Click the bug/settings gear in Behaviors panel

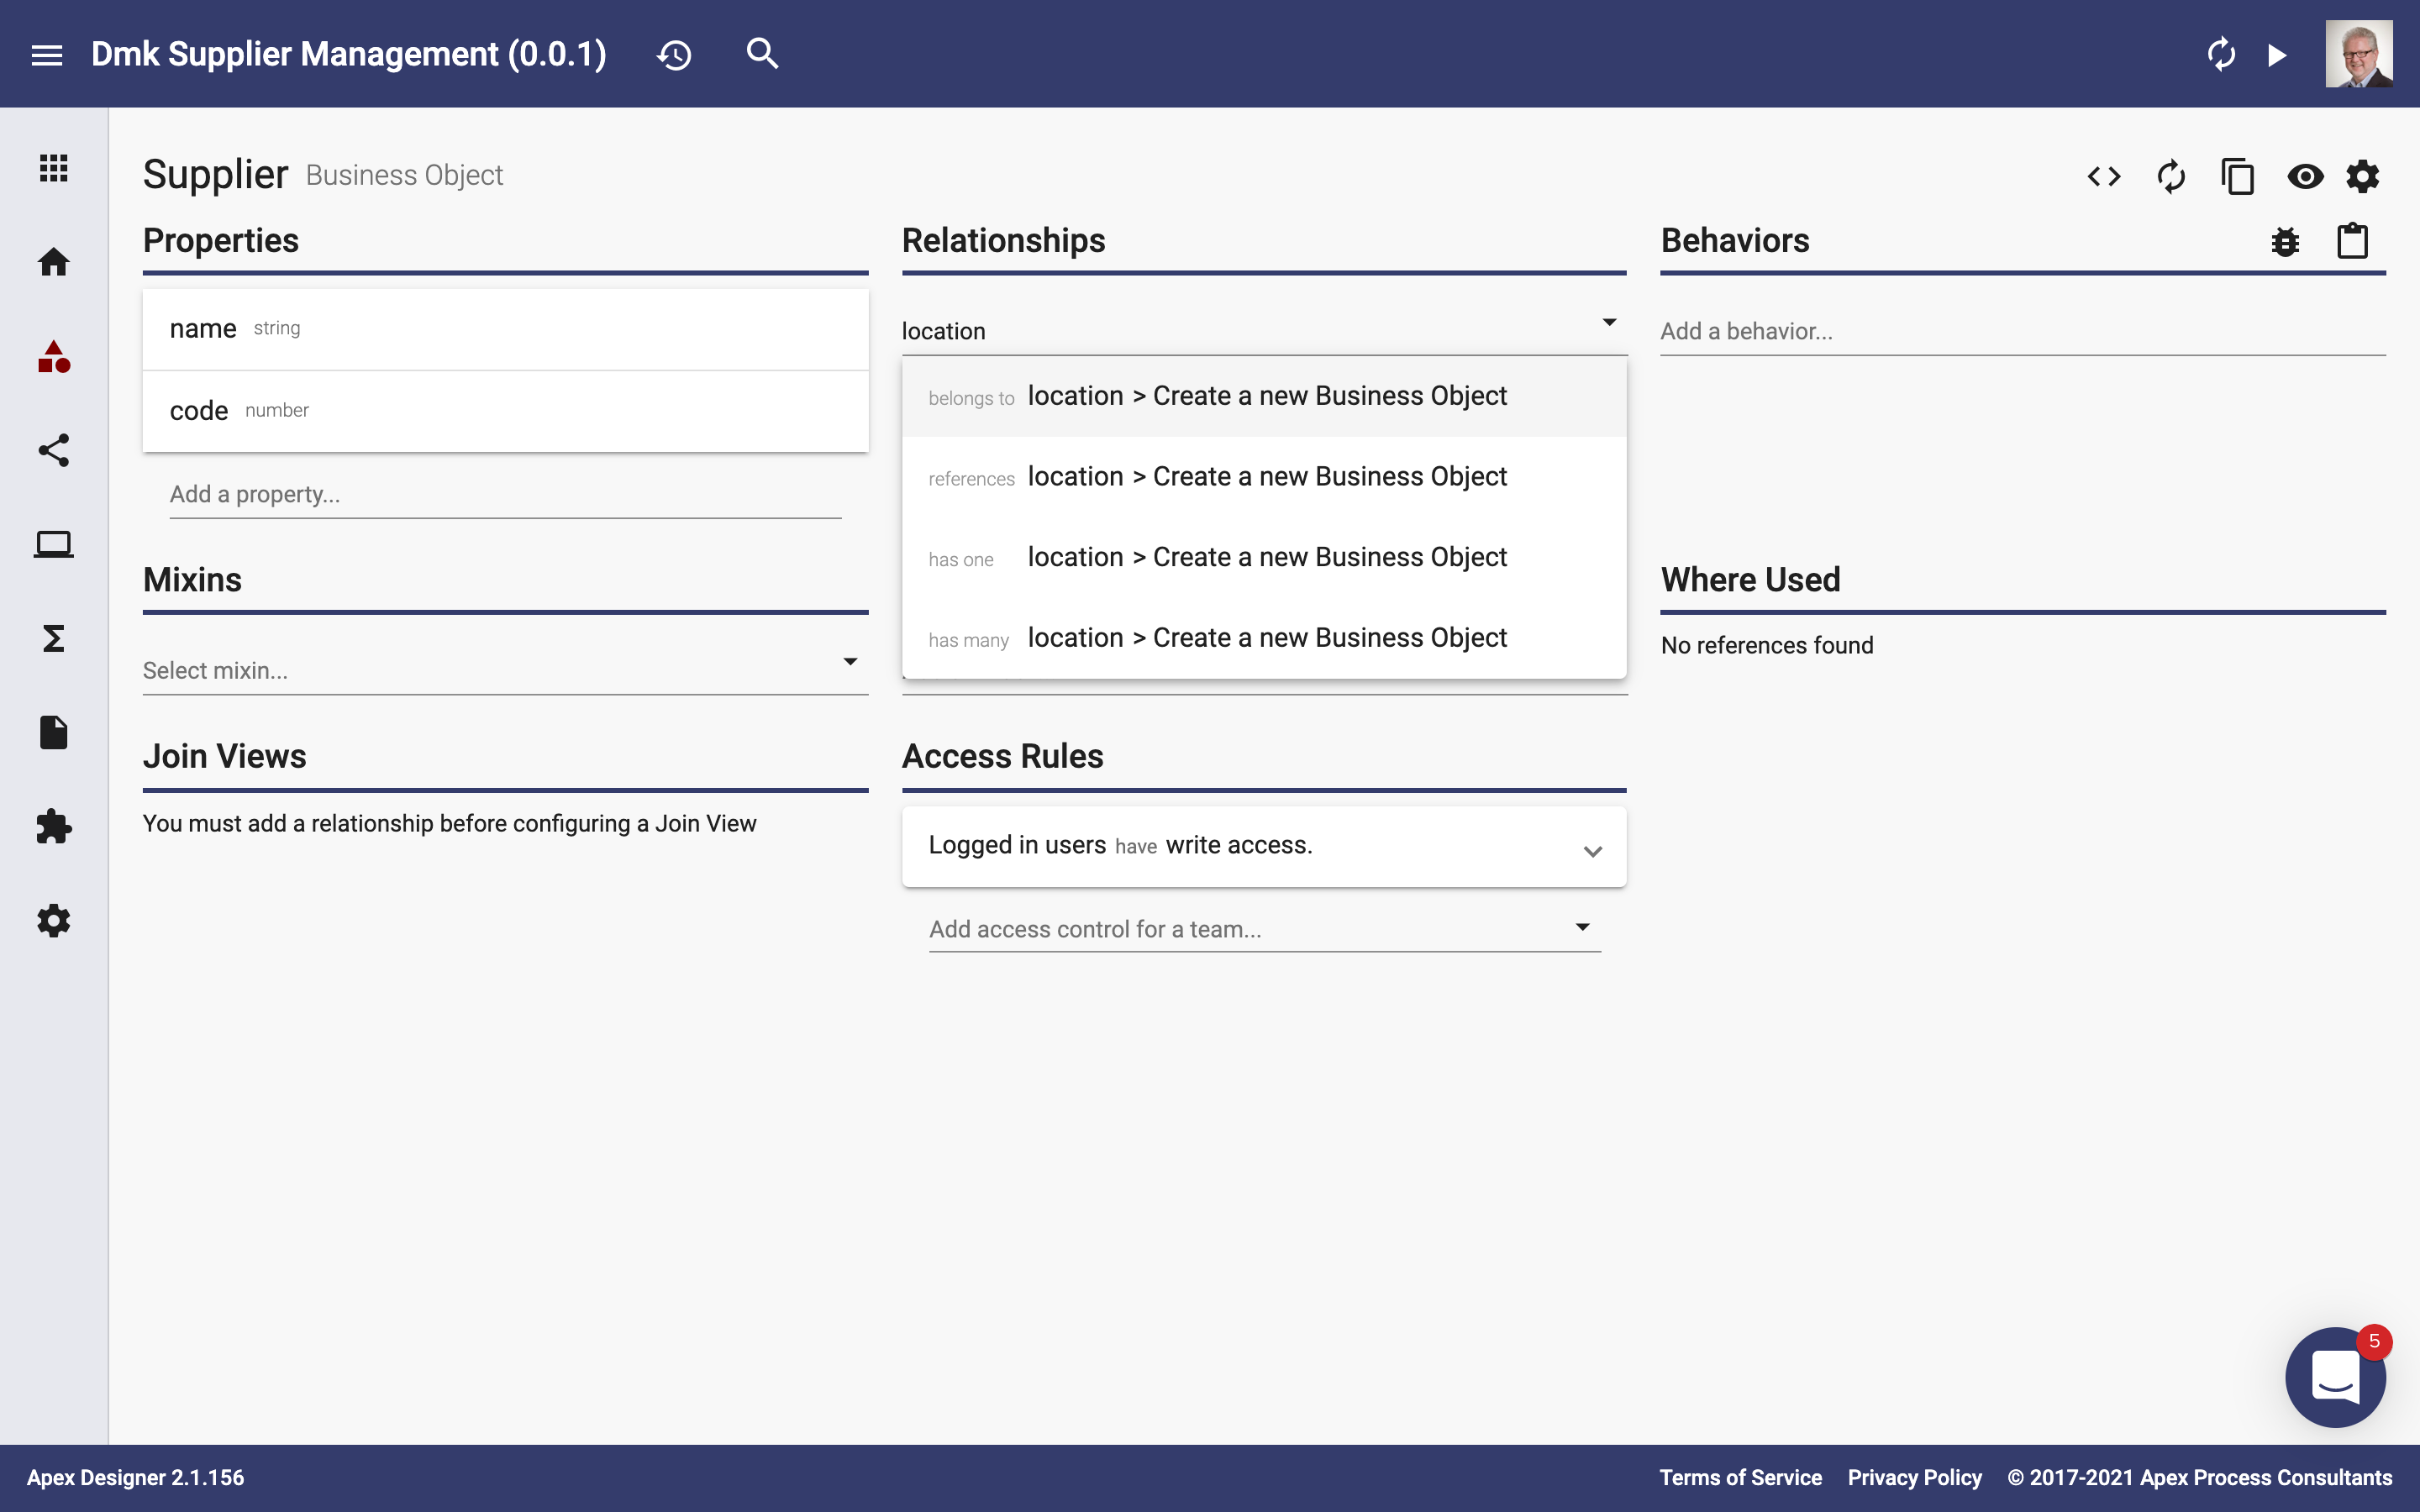pos(2286,240)
